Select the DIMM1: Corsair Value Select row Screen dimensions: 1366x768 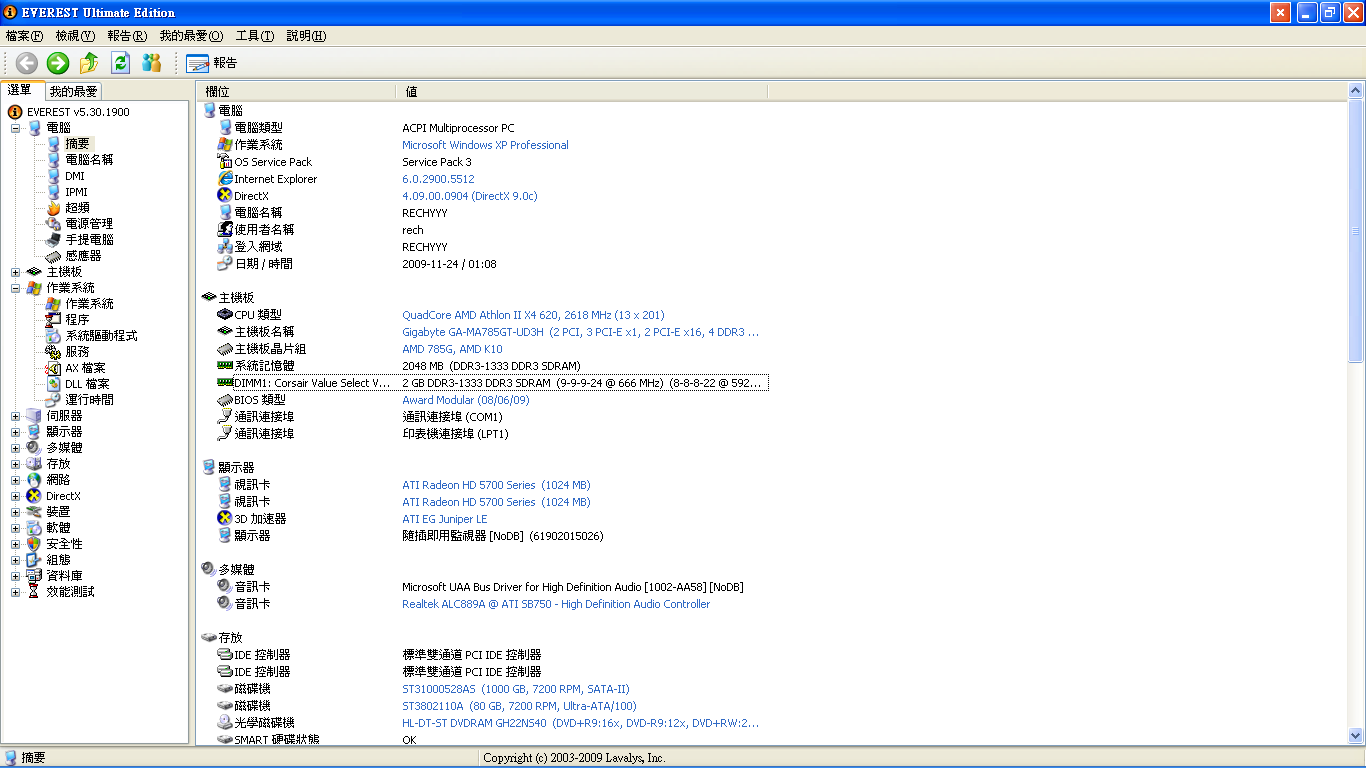pos(492,383)
